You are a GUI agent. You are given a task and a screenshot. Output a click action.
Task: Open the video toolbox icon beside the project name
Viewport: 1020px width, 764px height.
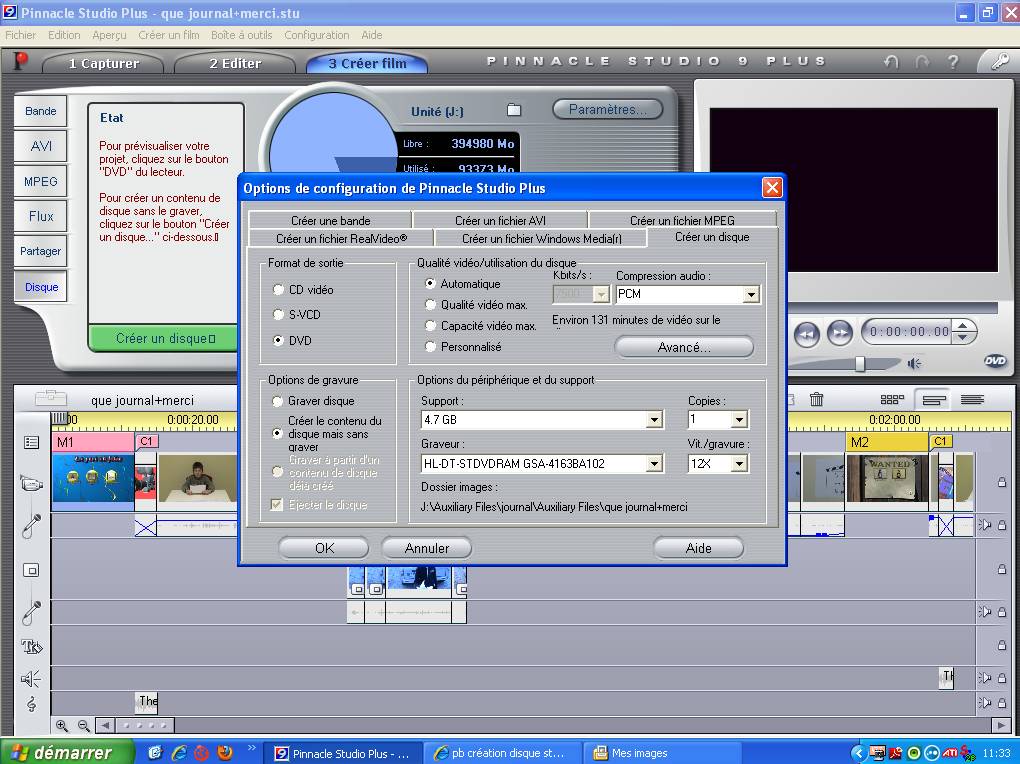click(51, 398)
